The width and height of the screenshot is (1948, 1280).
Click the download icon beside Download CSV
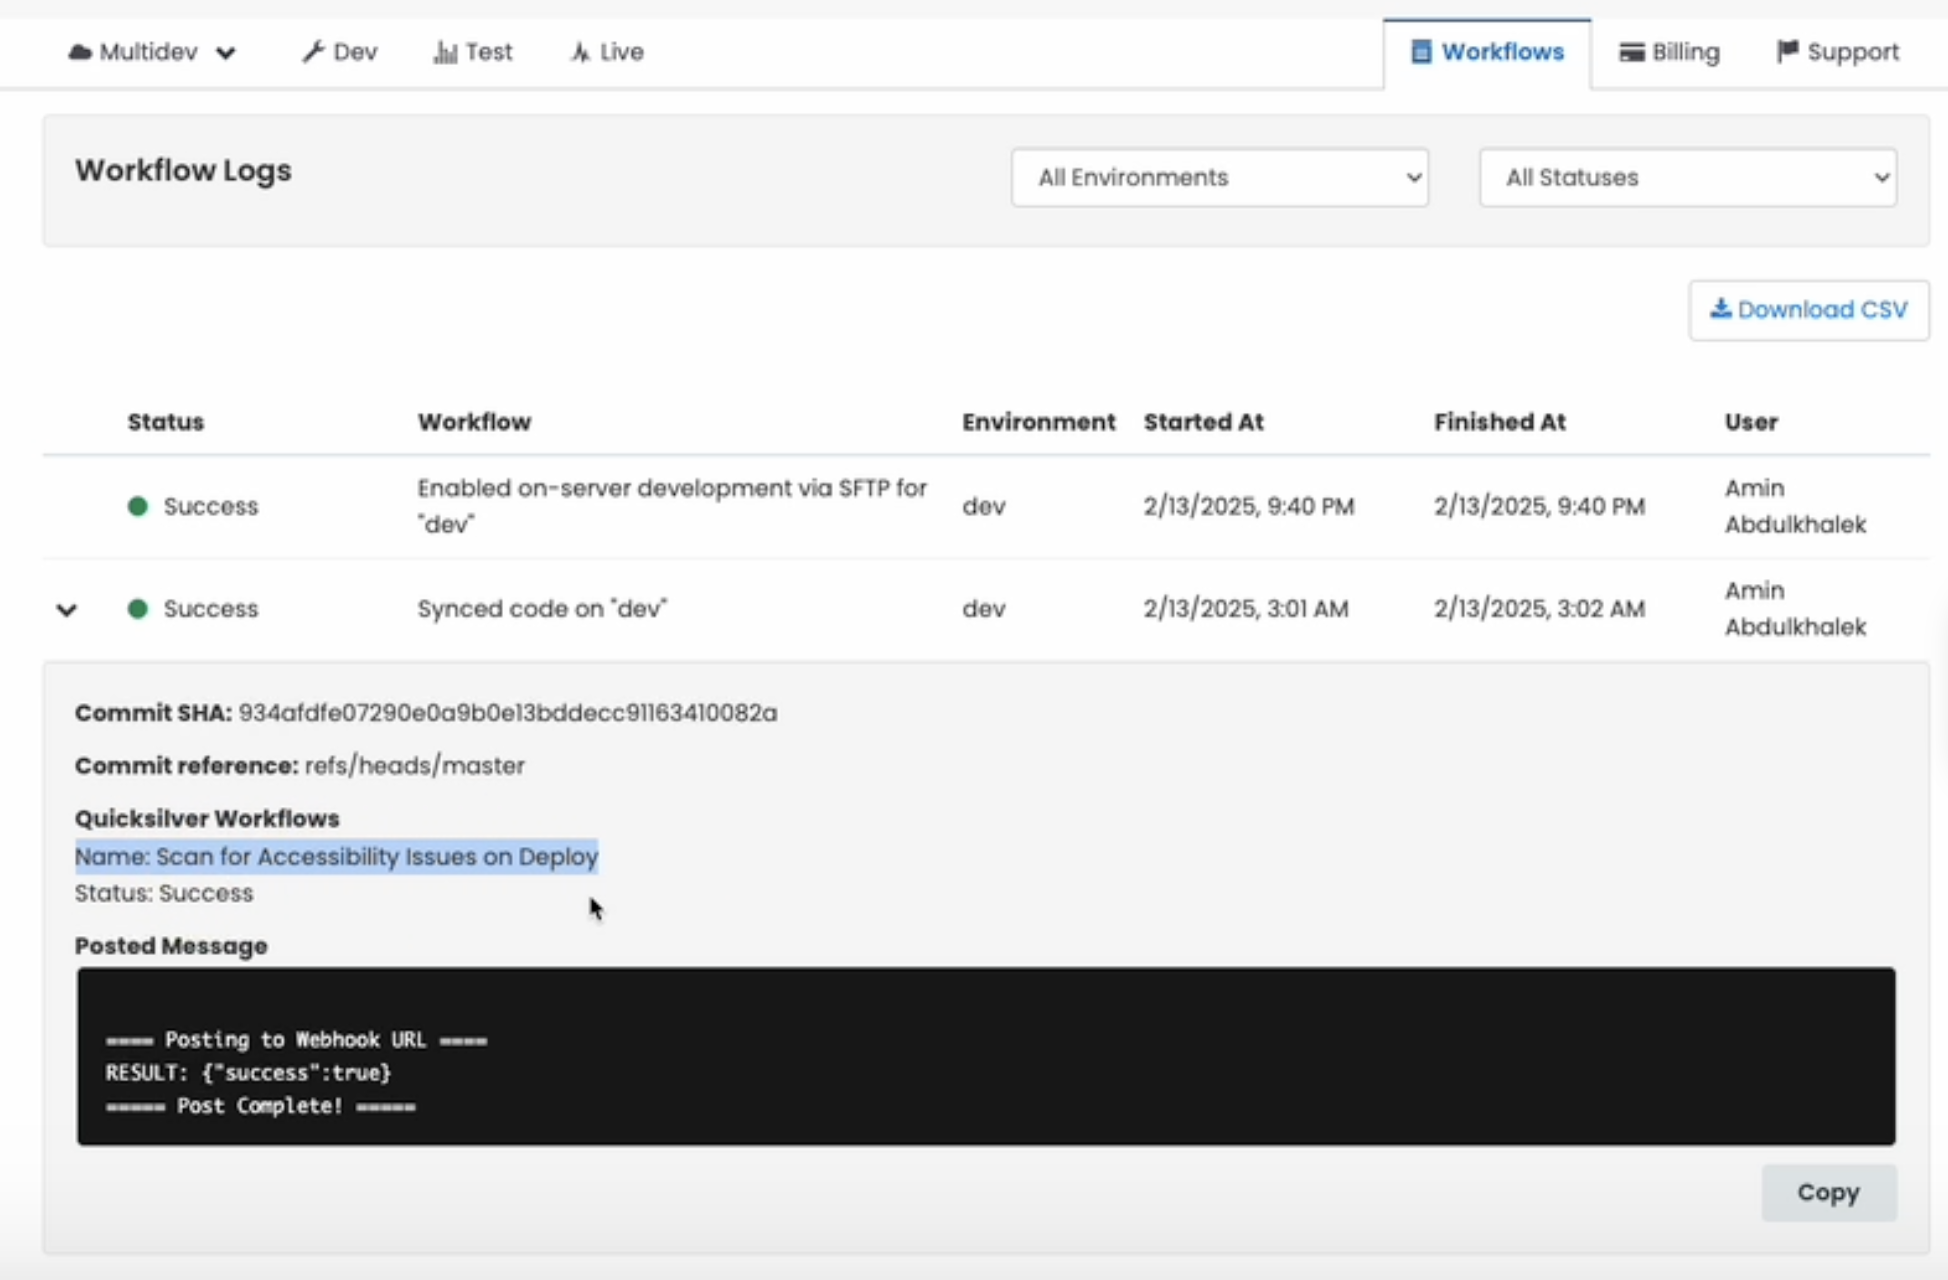[1722, 309]
